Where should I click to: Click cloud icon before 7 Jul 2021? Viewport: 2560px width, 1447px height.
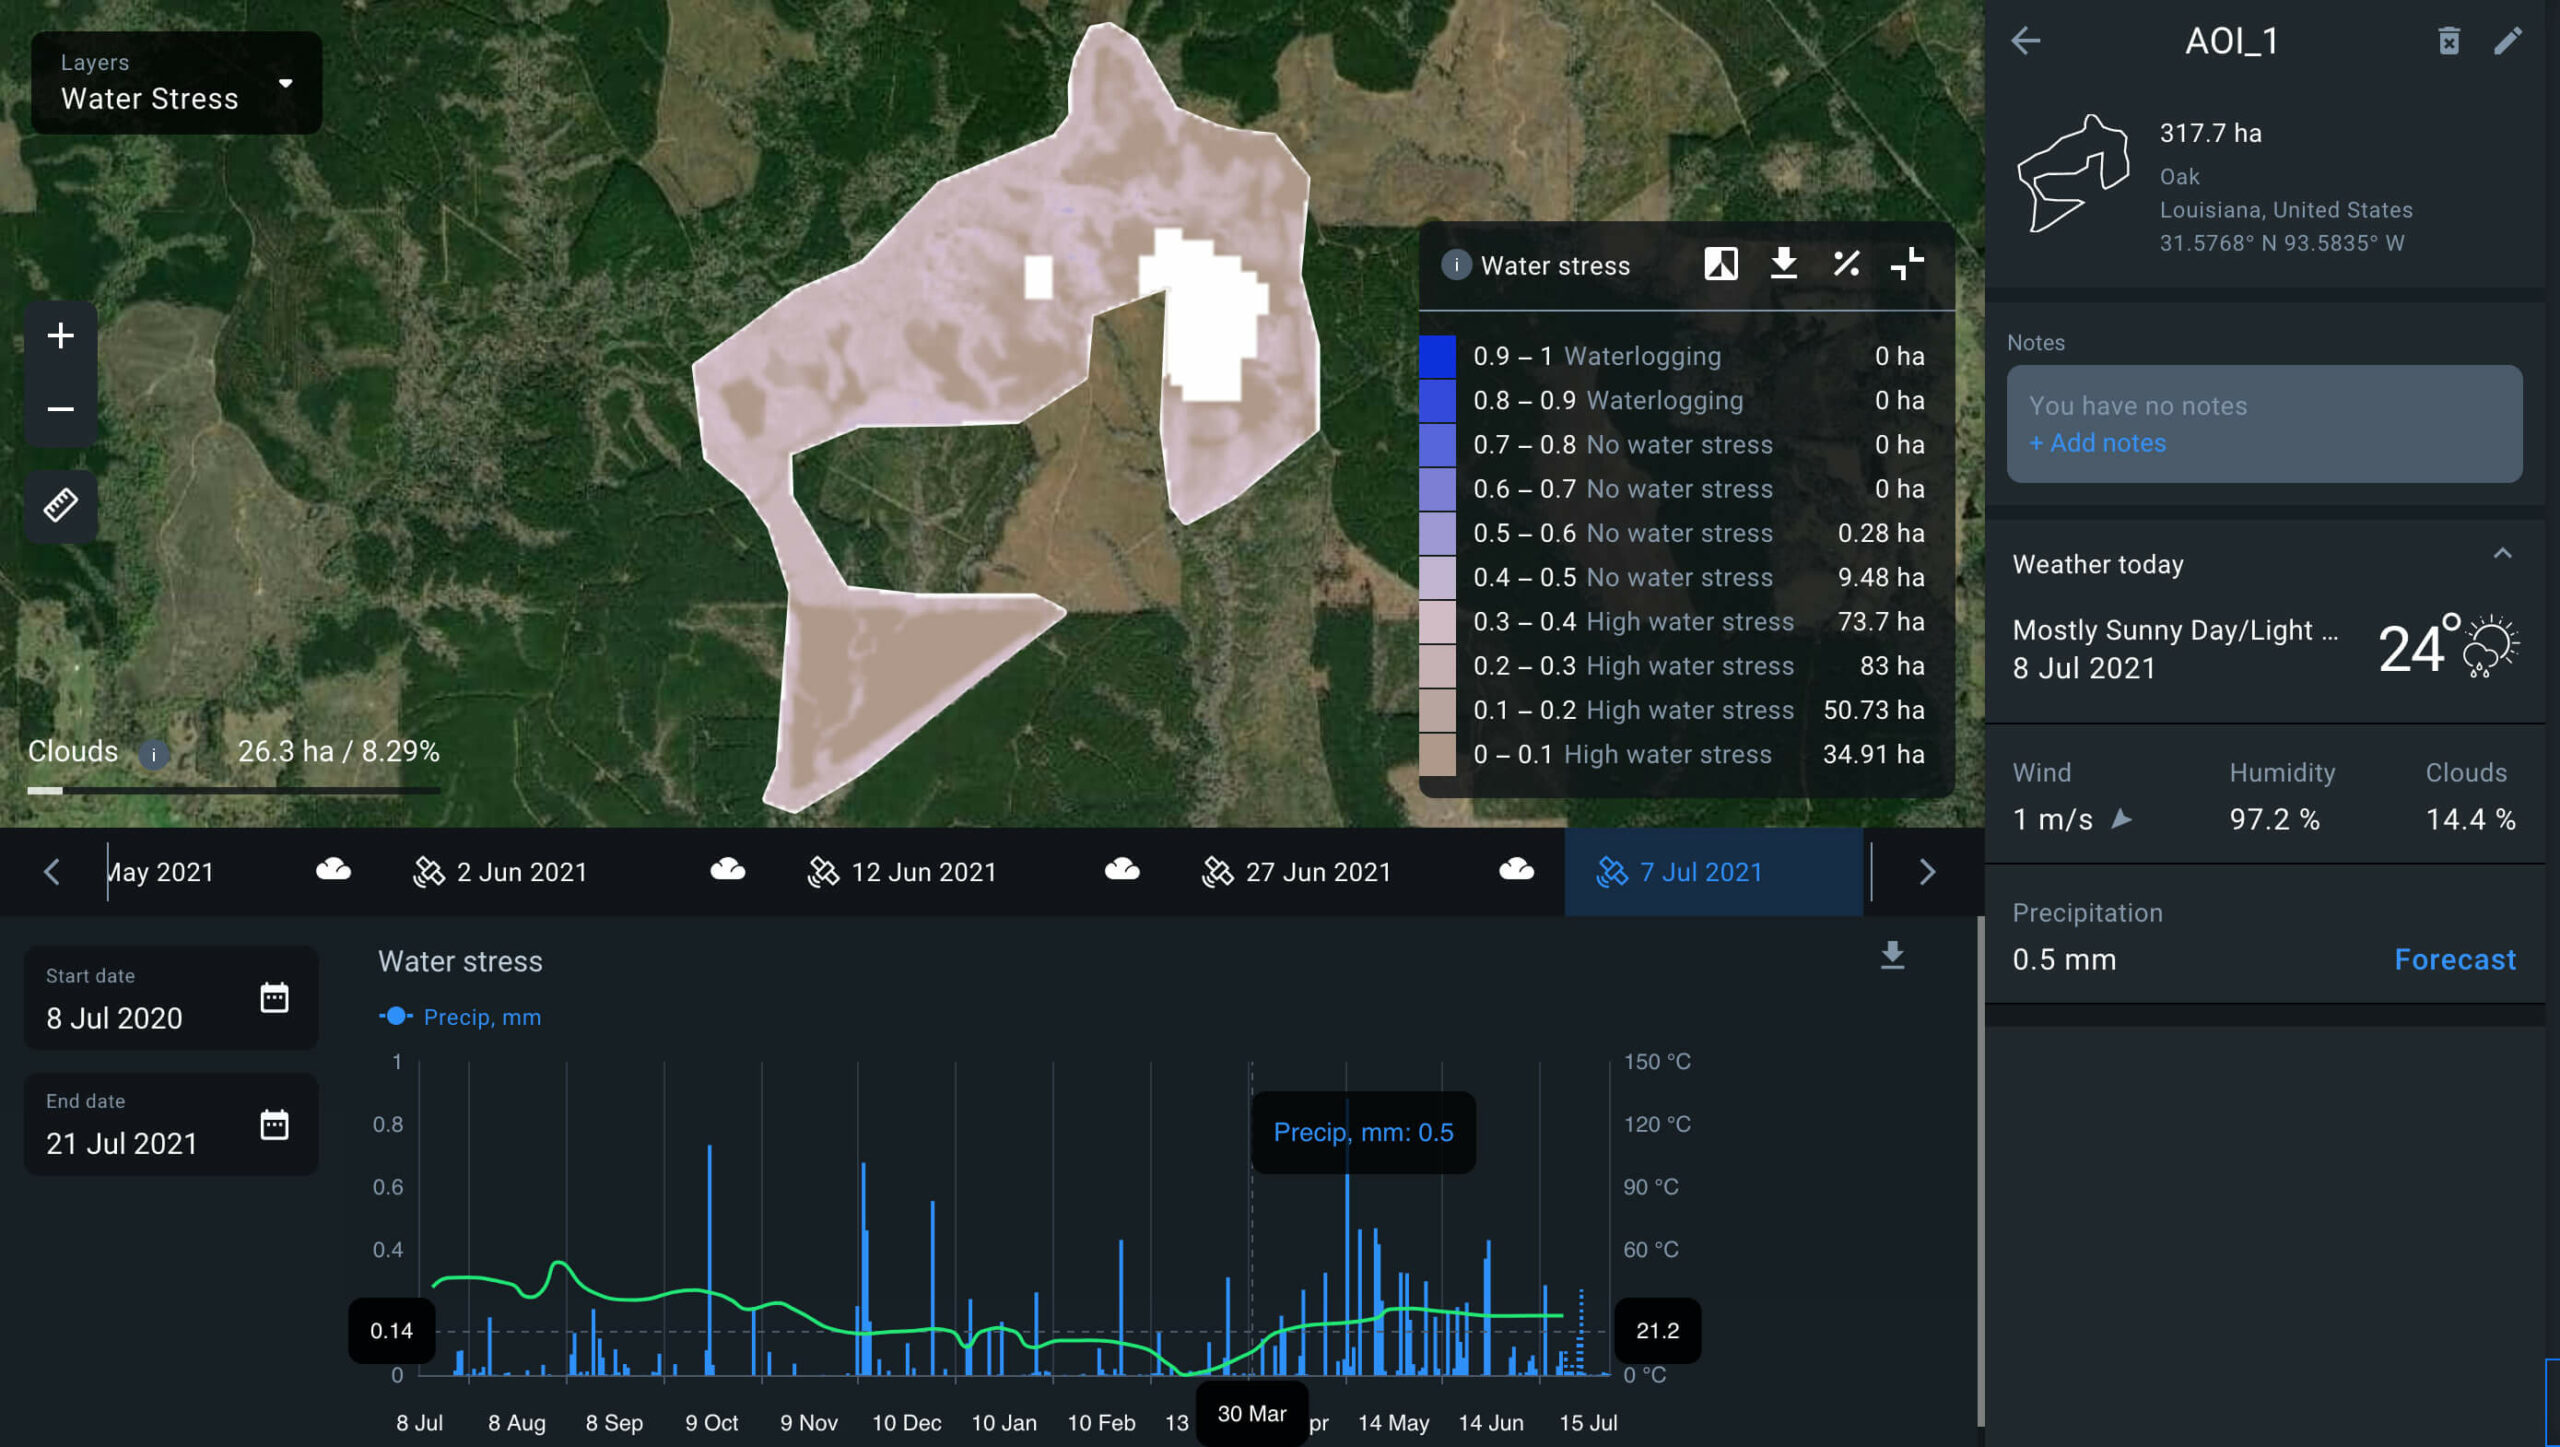(x=1516, y=869)
